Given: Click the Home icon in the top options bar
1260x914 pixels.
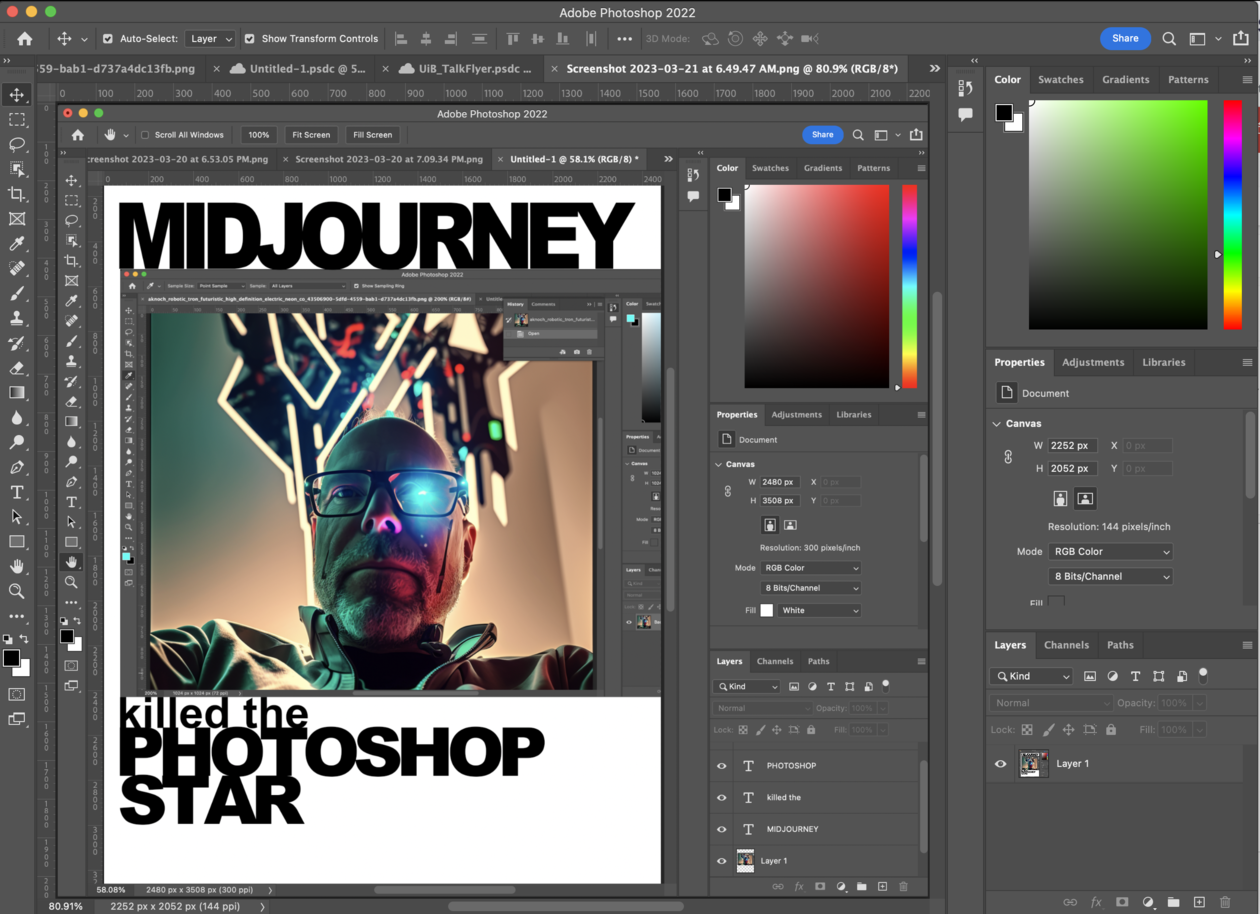Looking at the screenshot, I should click(25, 39).
